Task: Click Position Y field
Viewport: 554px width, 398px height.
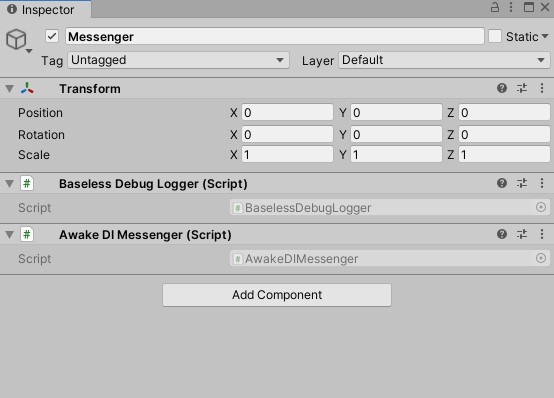Action: pyautogui.click(x=396, y=113)
